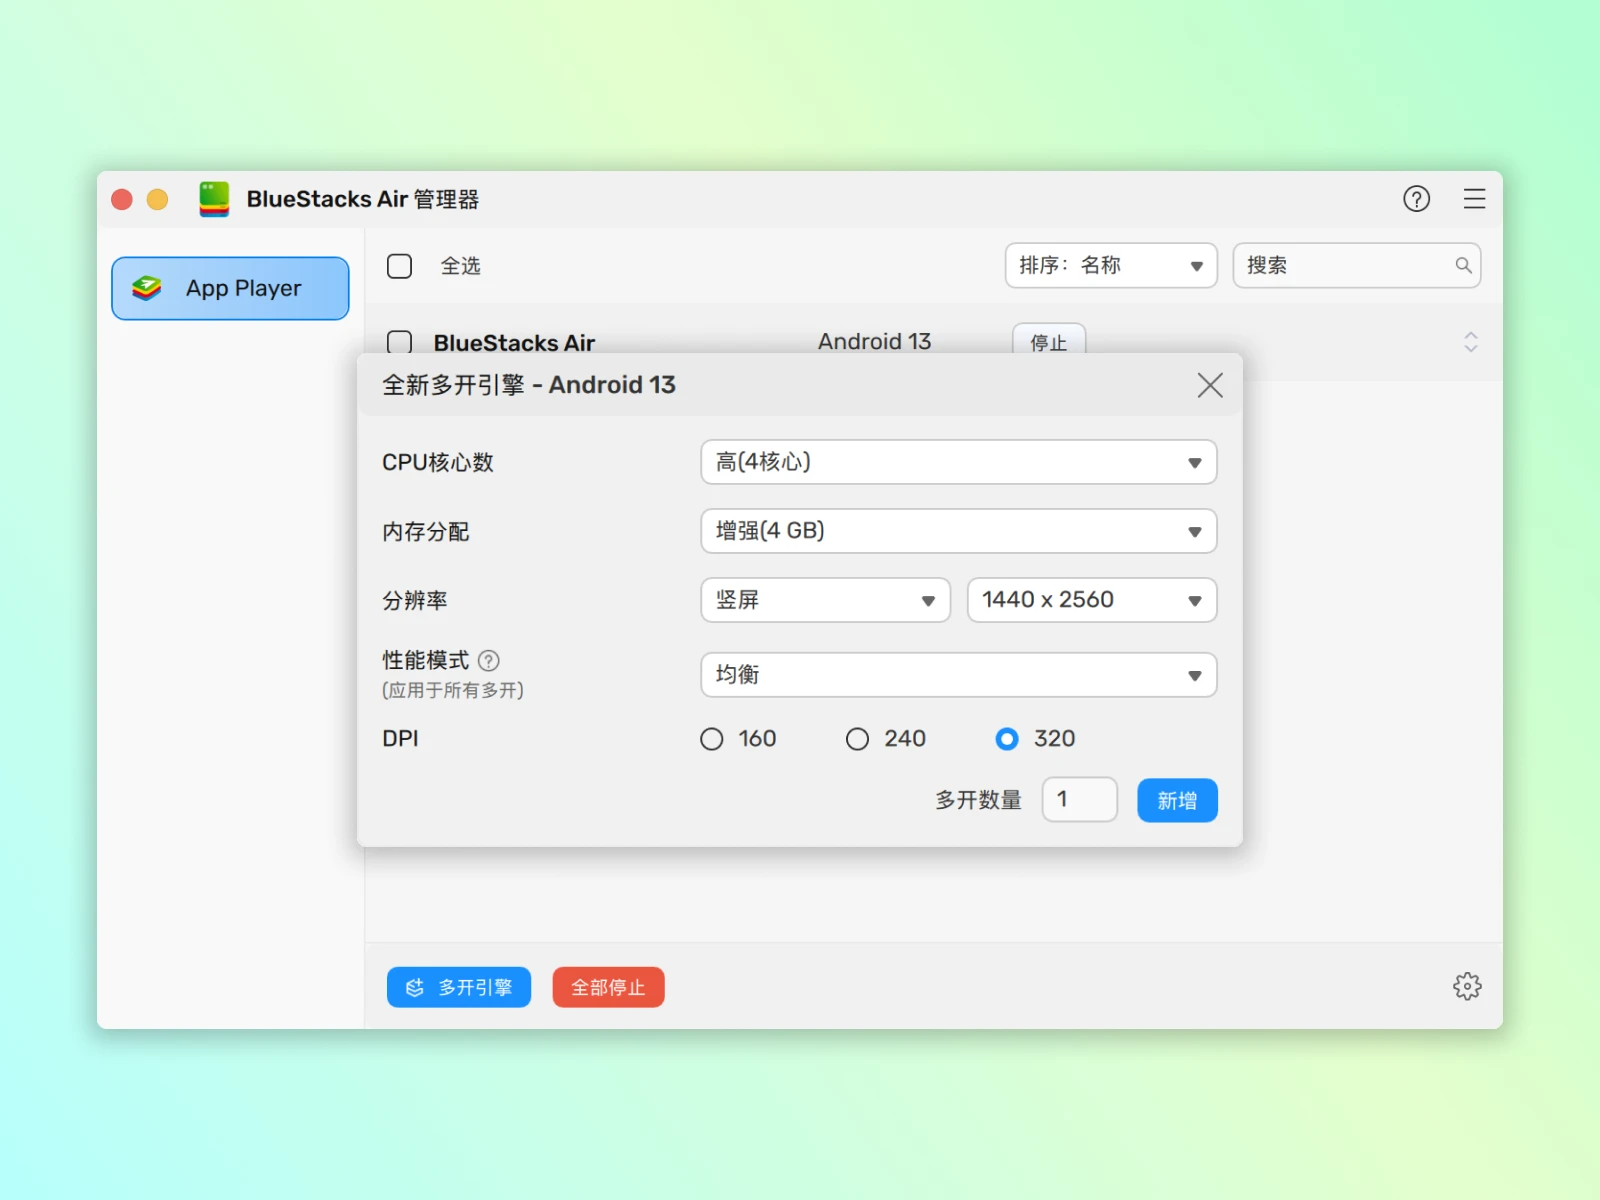Click the row reorder arrows icon

1470,342
